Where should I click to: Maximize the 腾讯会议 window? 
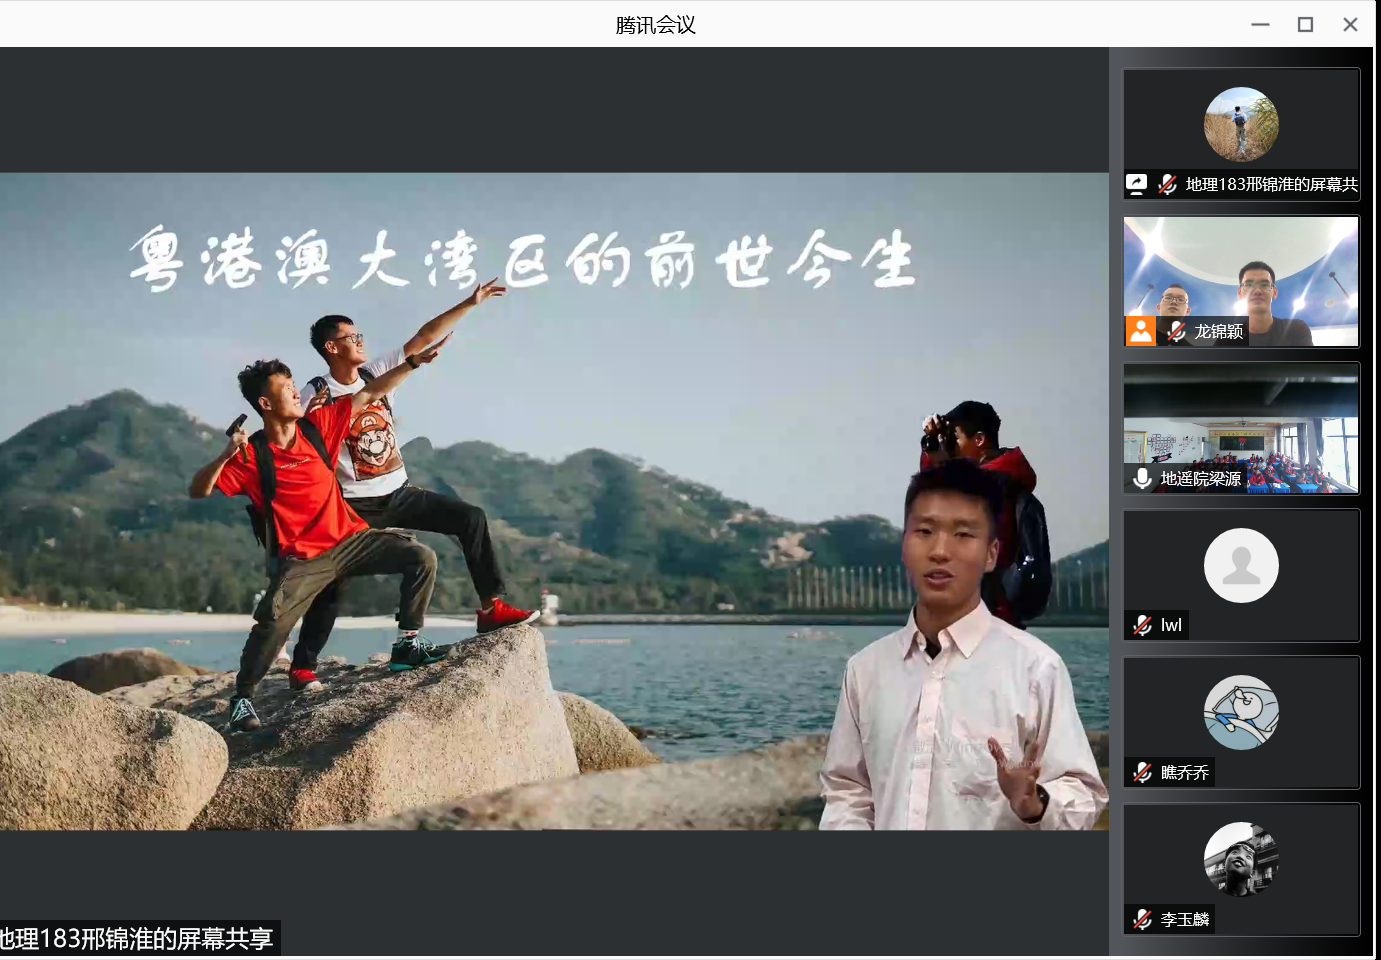pos(1305,24)
